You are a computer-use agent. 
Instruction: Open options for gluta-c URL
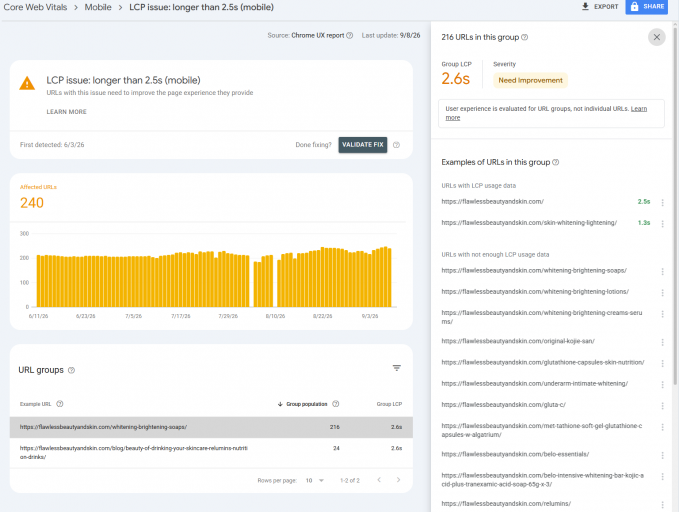pos(662,406)
